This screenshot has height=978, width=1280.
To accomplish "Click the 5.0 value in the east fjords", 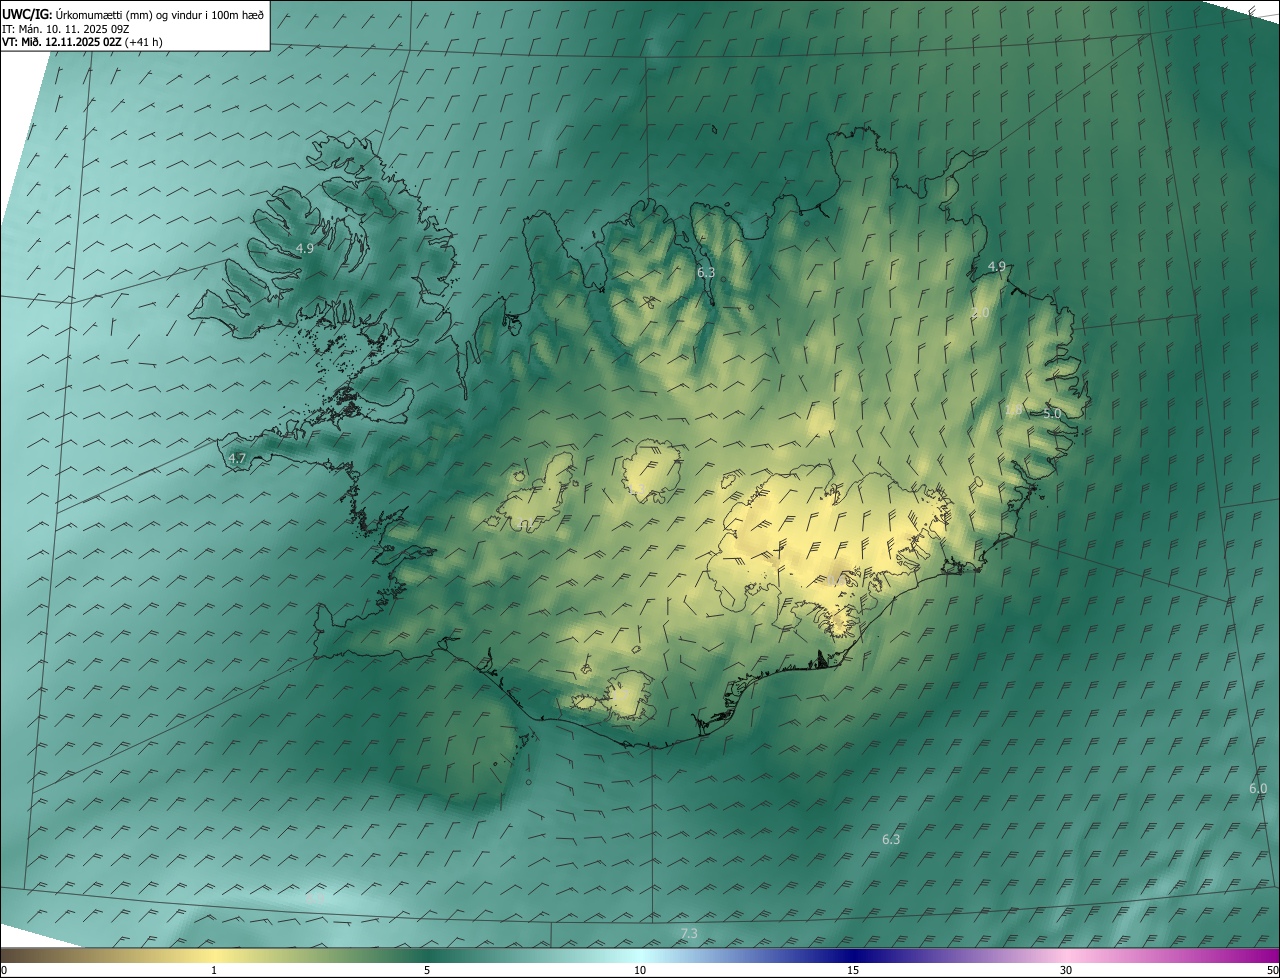I will (x=1051, y=413).
